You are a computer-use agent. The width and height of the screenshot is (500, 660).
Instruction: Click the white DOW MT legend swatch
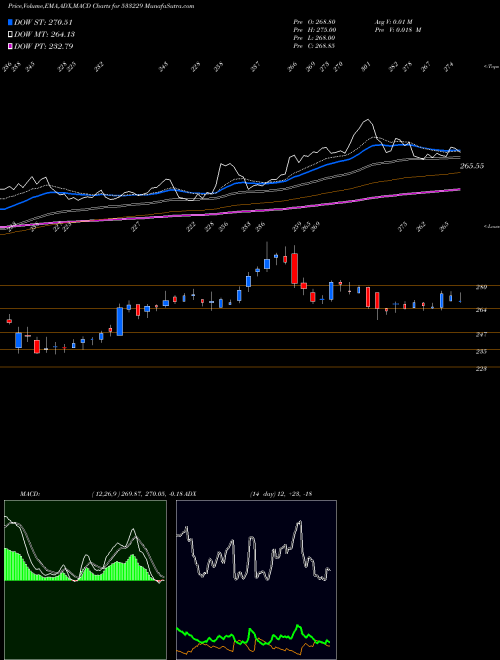pos(11,34)
